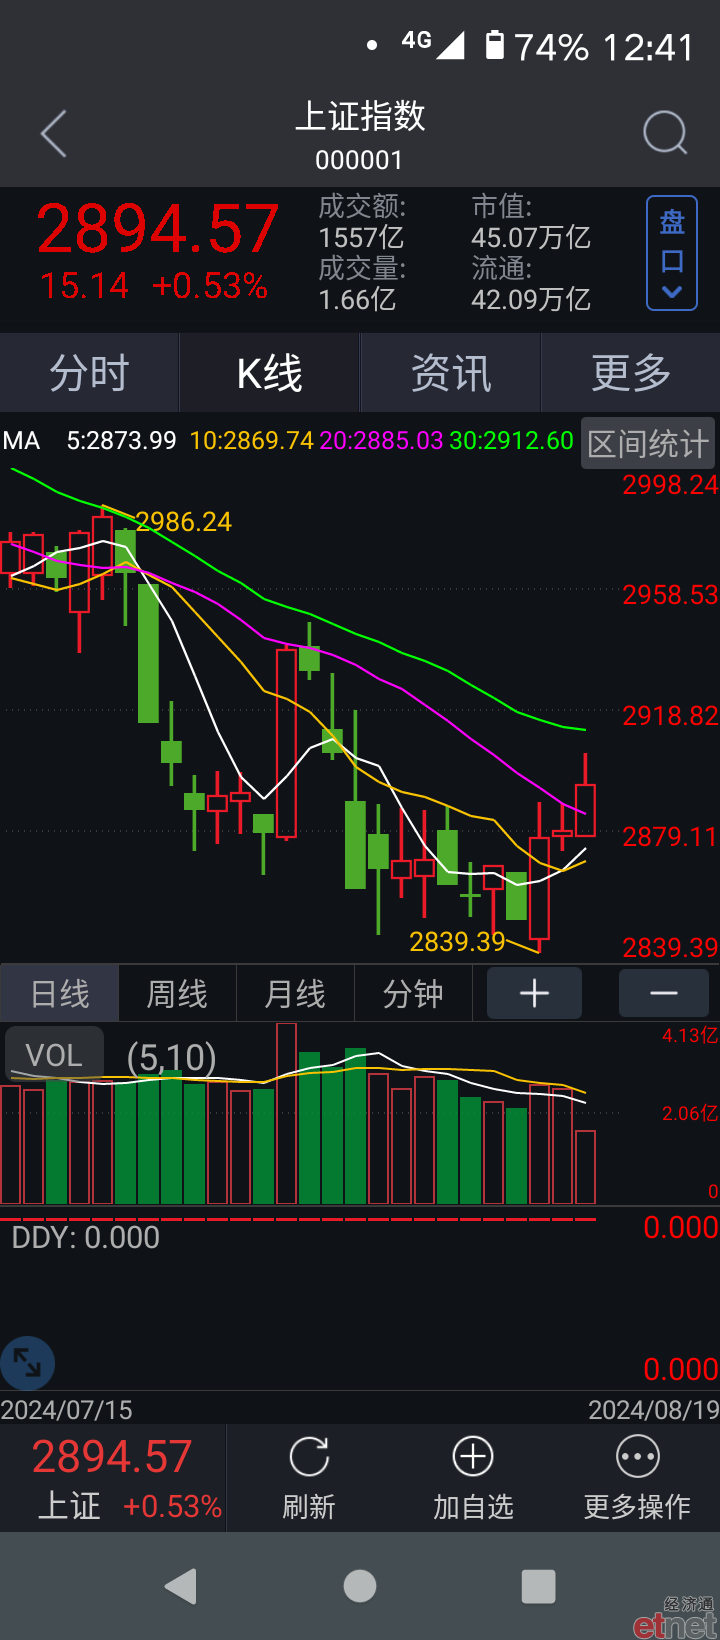Tap Android back navigation triangle
720x1640 pixels.
[181, 1586]
